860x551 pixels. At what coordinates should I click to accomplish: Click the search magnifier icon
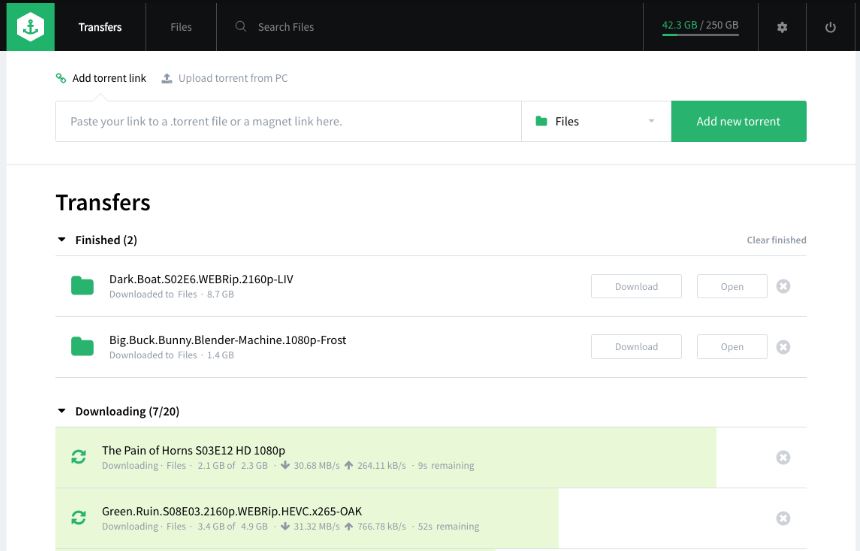[x=240, y=26]
